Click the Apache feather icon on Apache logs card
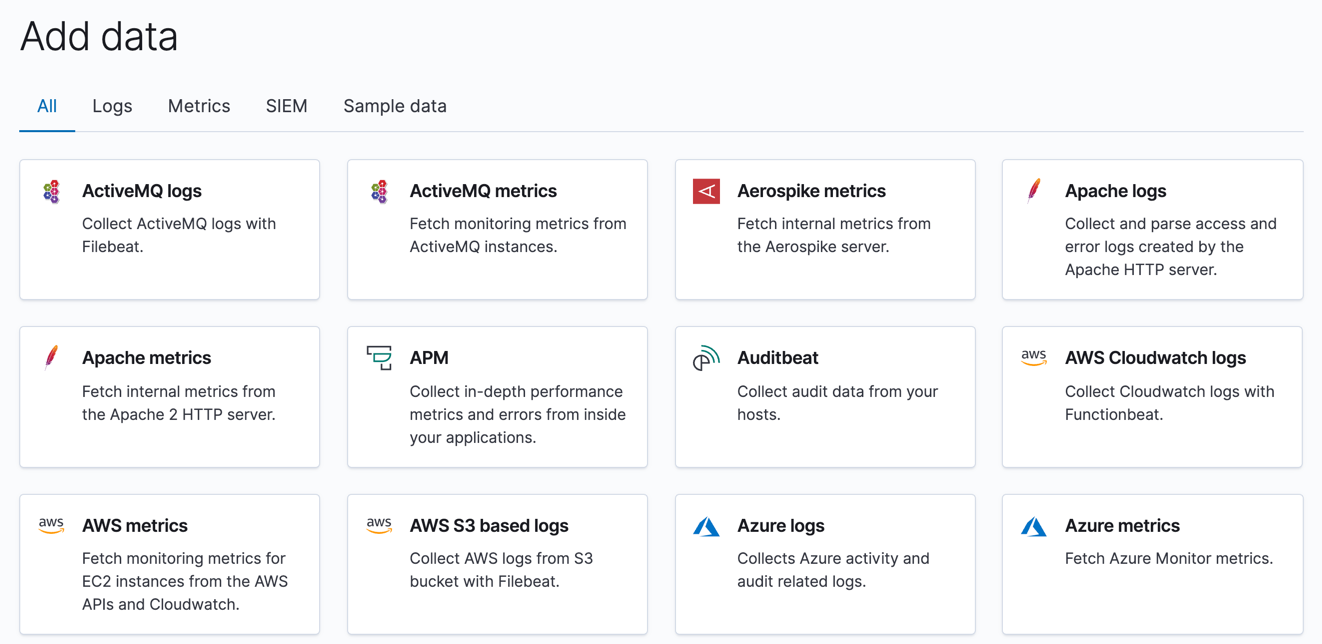The height and width of the screenshot is (644, 1322). pyautogui.click(x=1034, y=191)
